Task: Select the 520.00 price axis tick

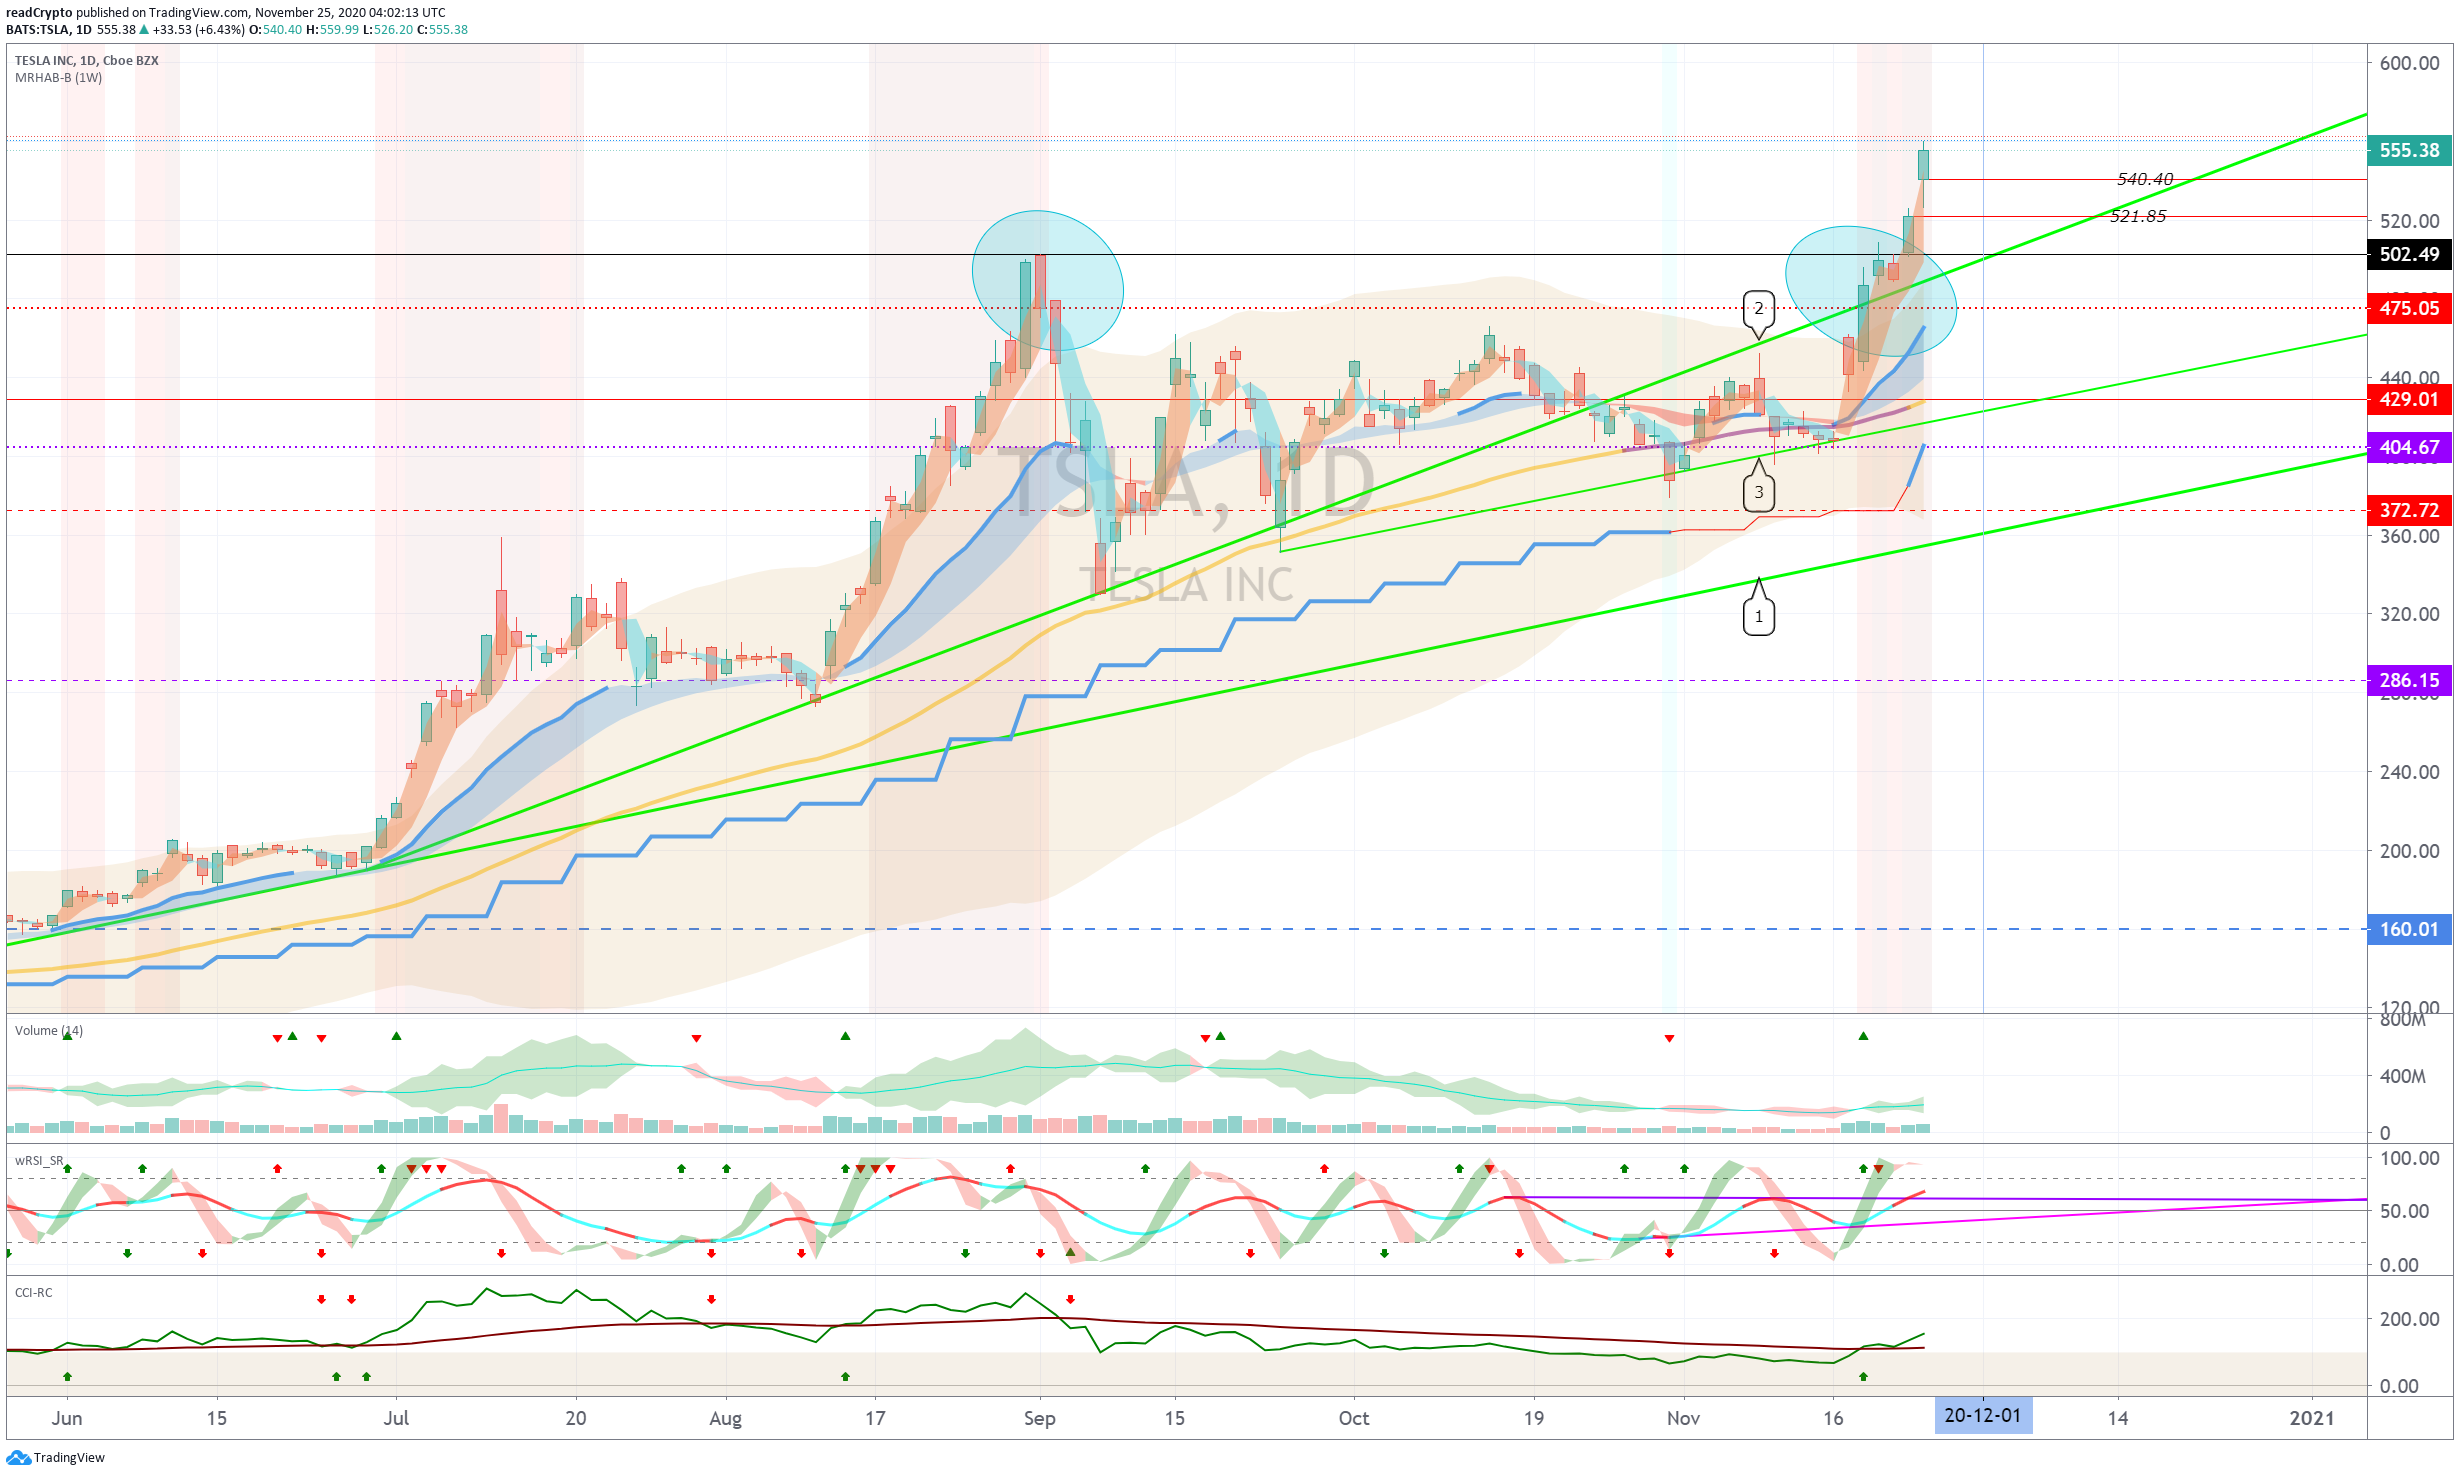Action: pyautogui.click(x=2410, y=221)
